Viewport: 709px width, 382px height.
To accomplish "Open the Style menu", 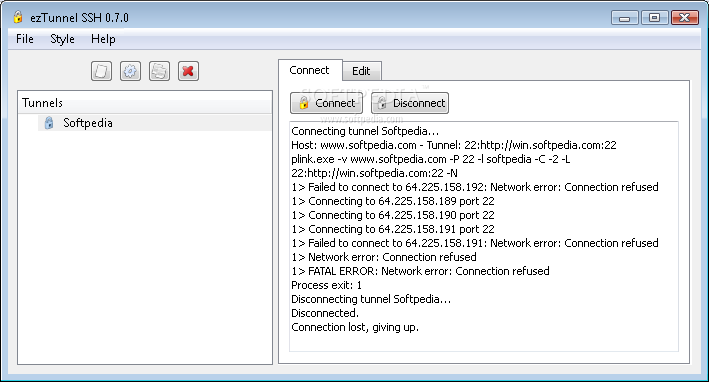I will [62, 39].
